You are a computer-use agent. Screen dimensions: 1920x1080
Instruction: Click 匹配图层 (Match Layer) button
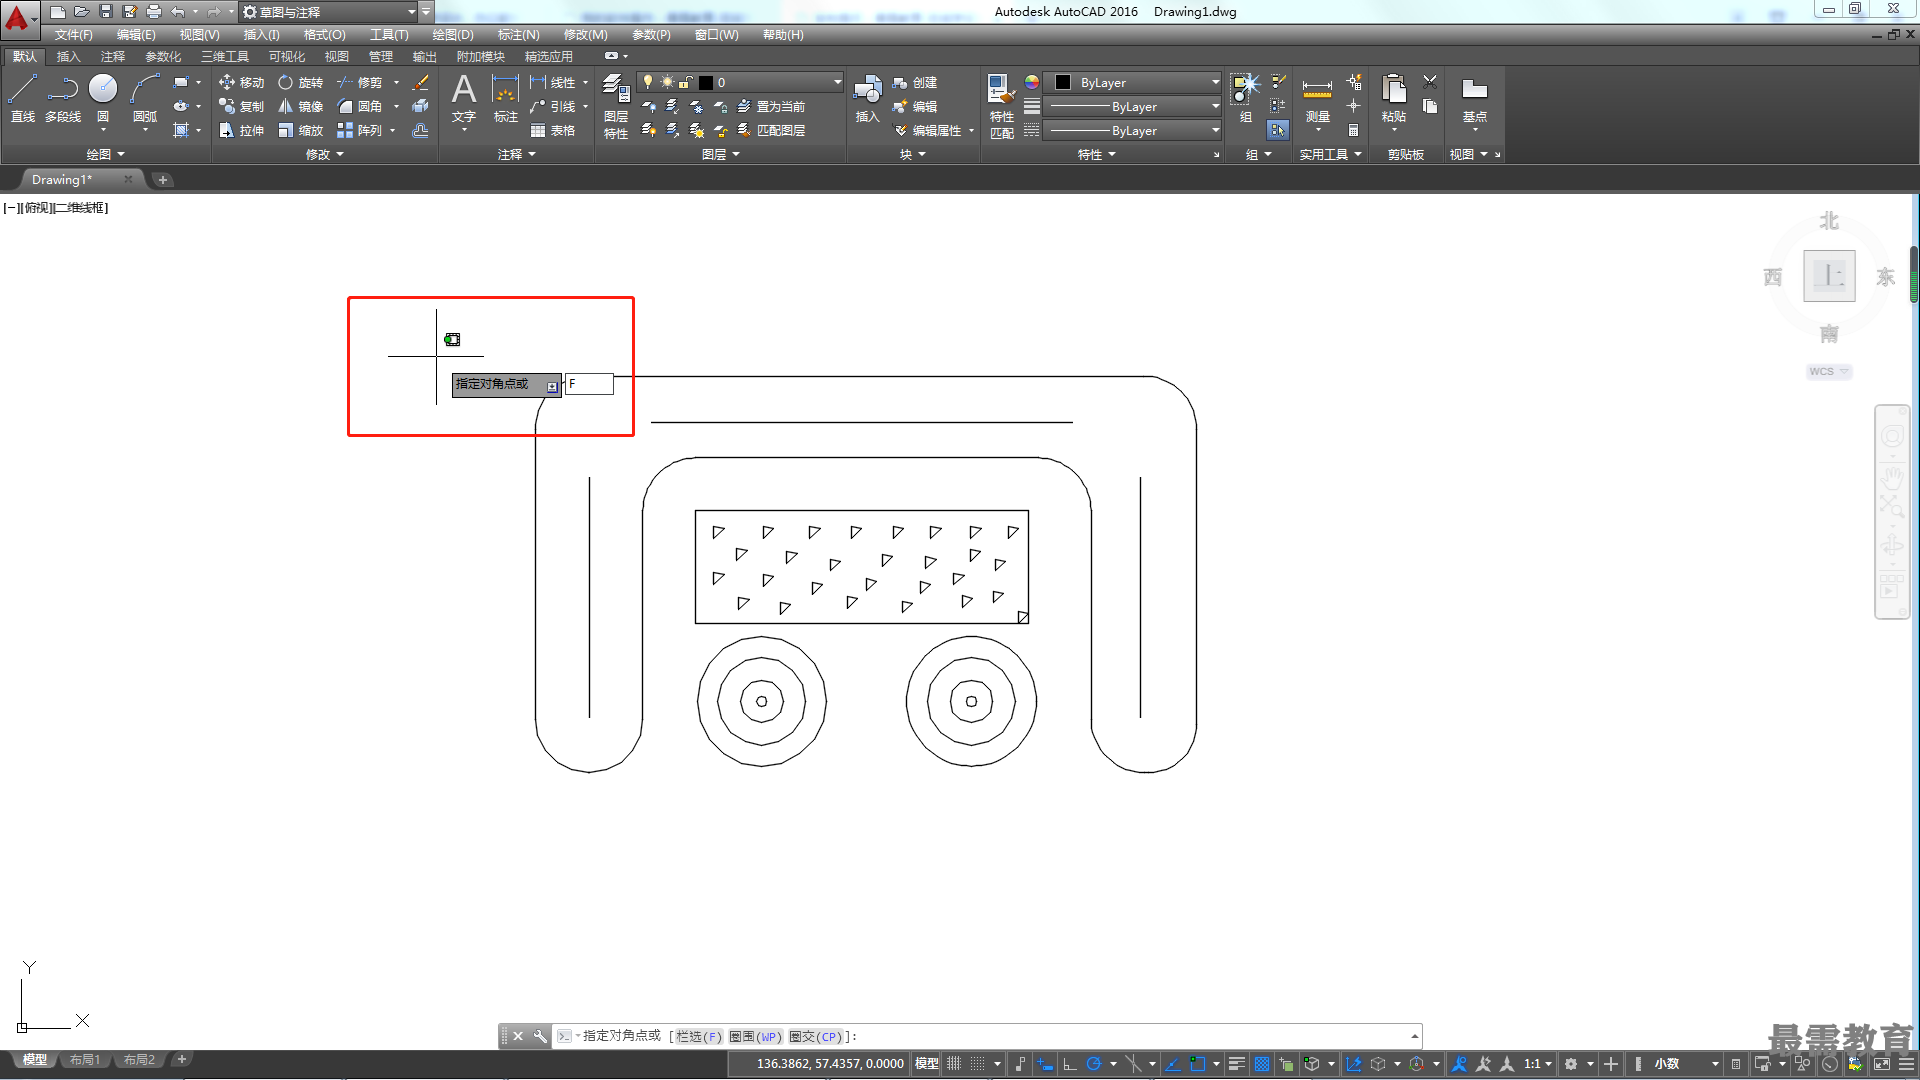(x=771, y=131)
